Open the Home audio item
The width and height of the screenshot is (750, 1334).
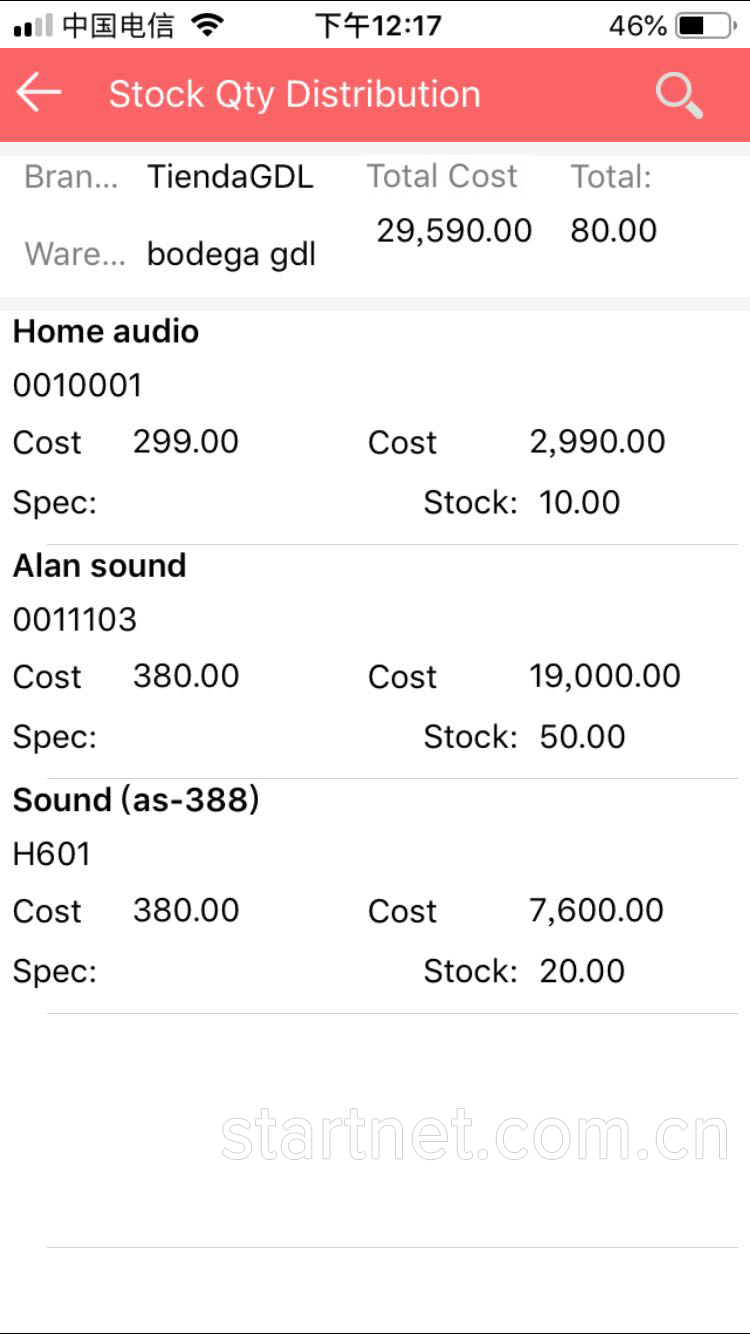pyautogui.click(x=375, y=428)
